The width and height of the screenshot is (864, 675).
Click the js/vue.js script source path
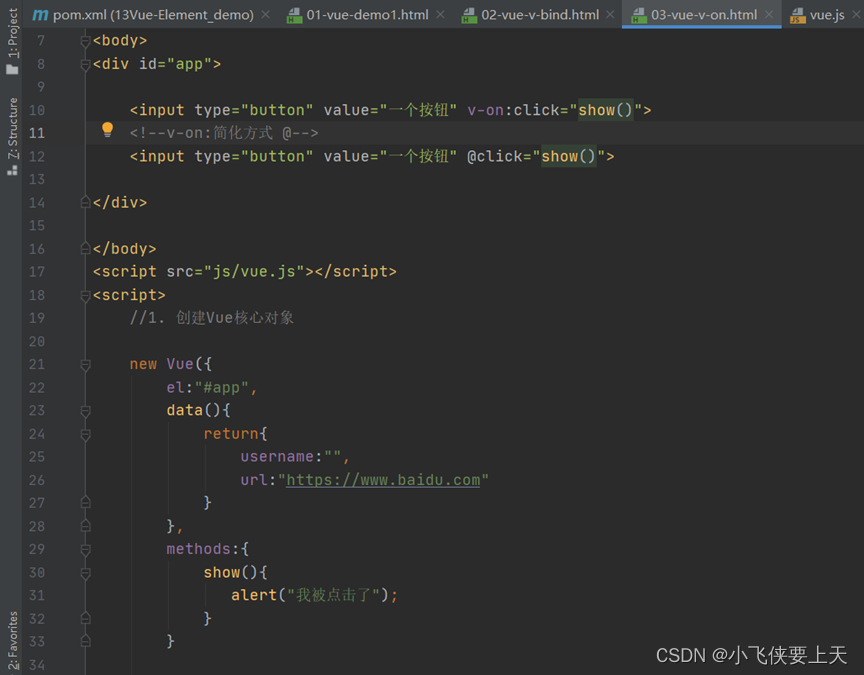[x=255, y=272]
